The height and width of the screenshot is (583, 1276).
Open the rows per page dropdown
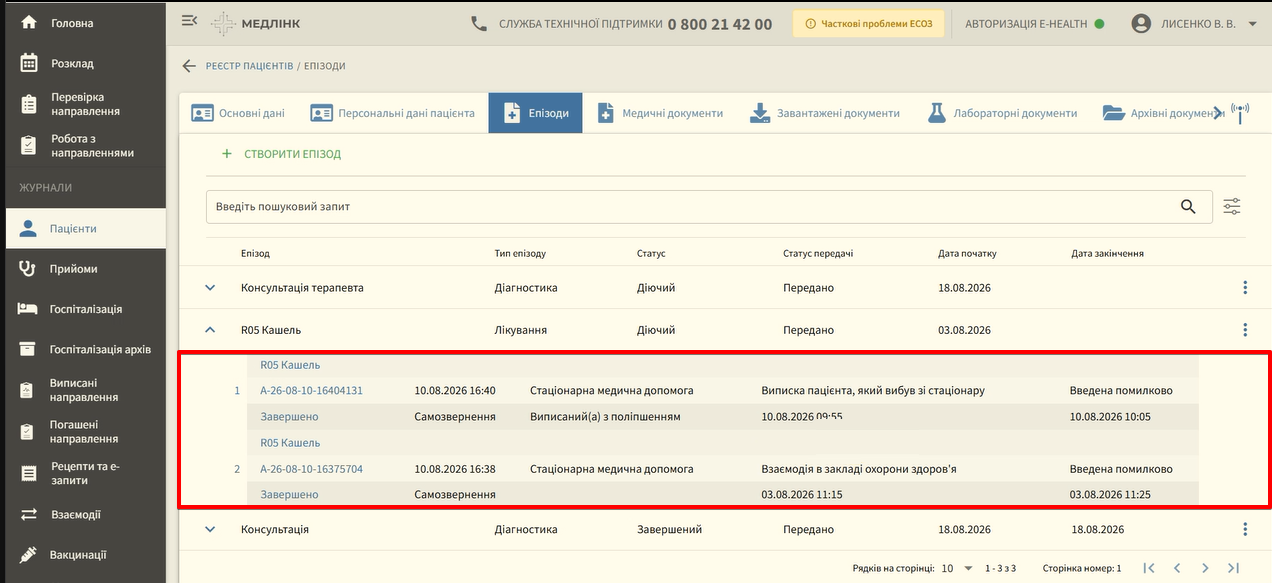pyautogui.click(x=958, y=568)
